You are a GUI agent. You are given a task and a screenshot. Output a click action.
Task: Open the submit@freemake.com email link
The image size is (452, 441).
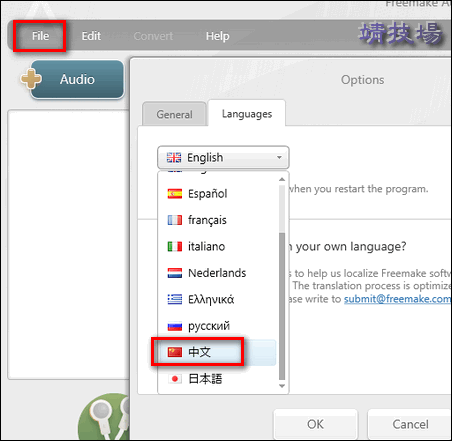tap(397, 299)
